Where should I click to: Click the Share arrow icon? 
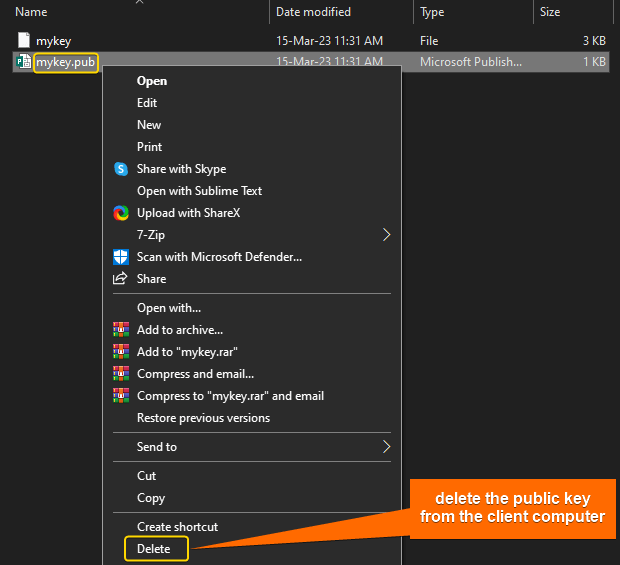(x=120, y=278)
